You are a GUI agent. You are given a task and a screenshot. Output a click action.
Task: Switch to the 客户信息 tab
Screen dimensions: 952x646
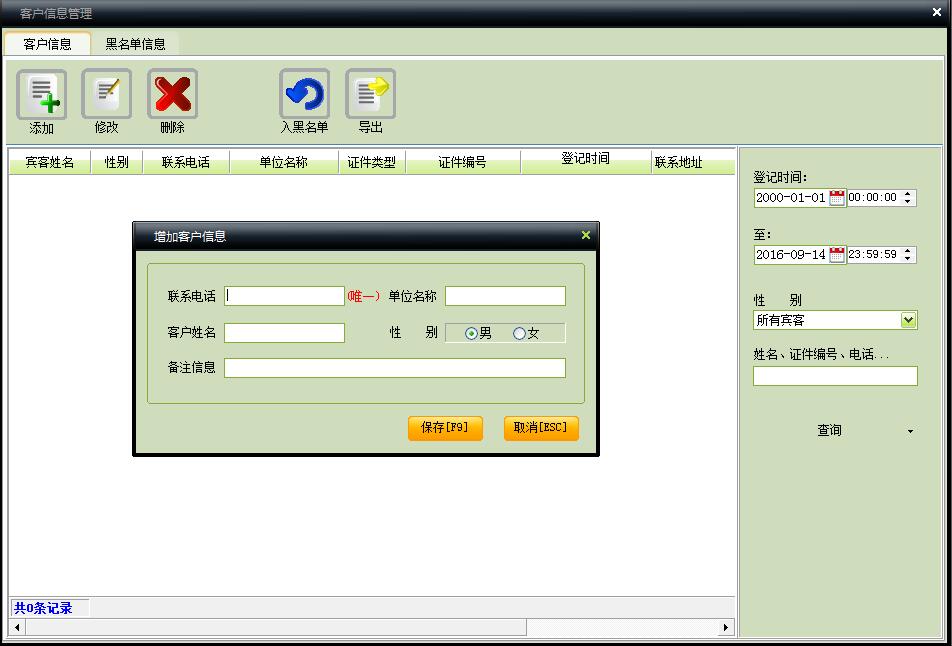click(x=47, y=44)
